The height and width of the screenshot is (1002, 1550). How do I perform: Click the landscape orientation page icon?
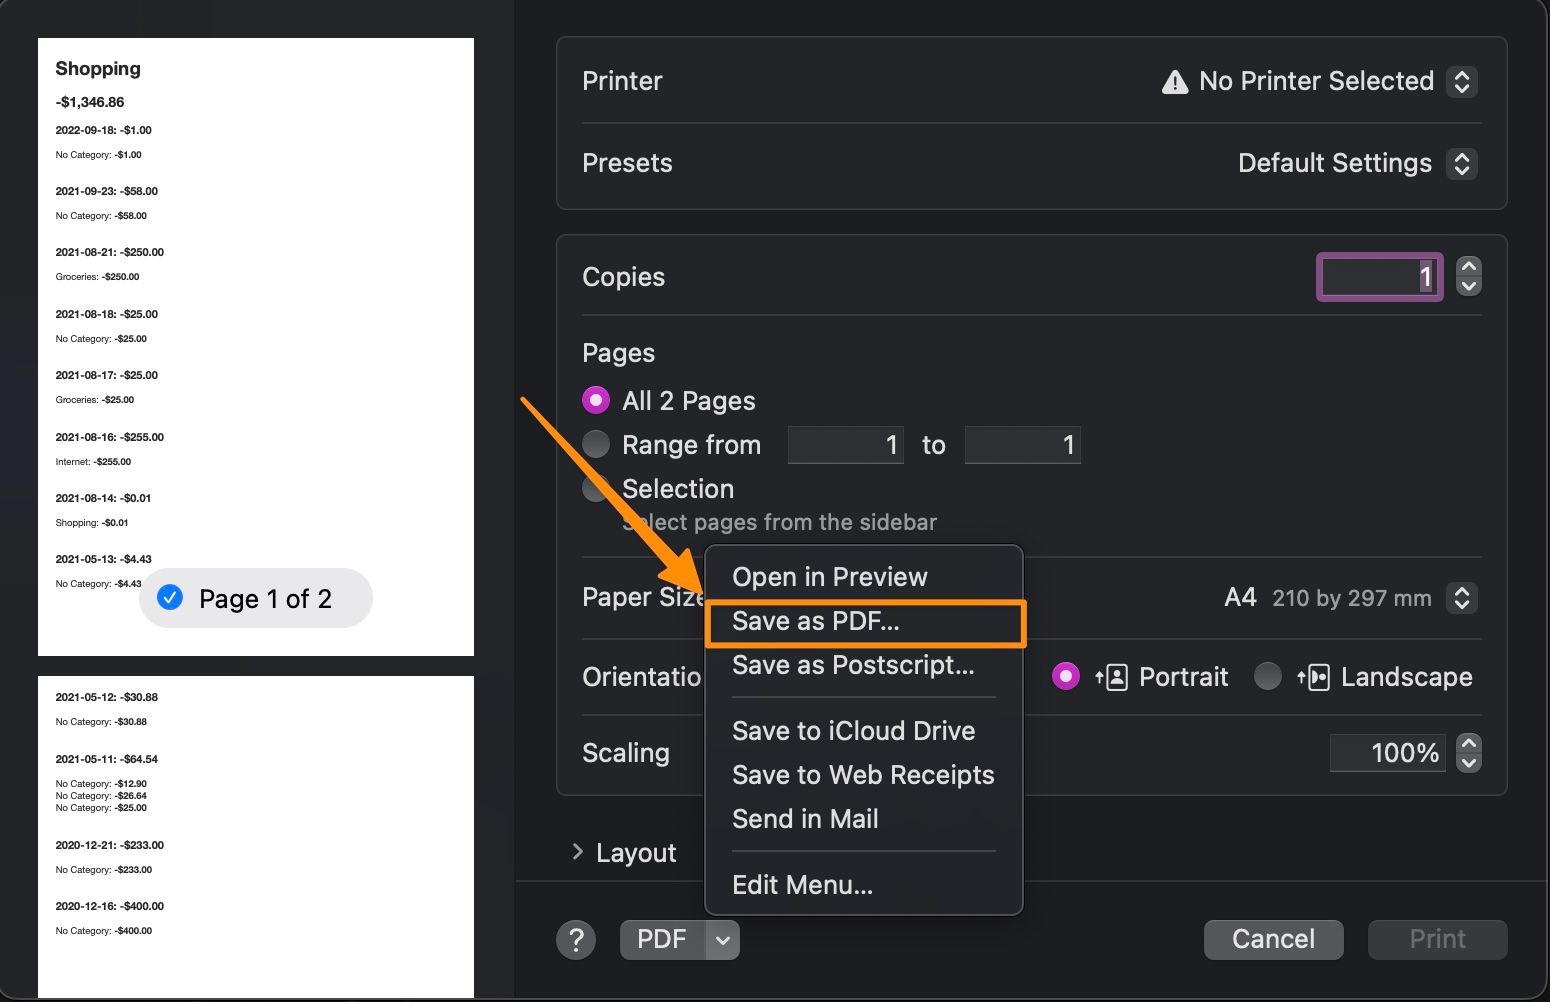click(1313, 677)
